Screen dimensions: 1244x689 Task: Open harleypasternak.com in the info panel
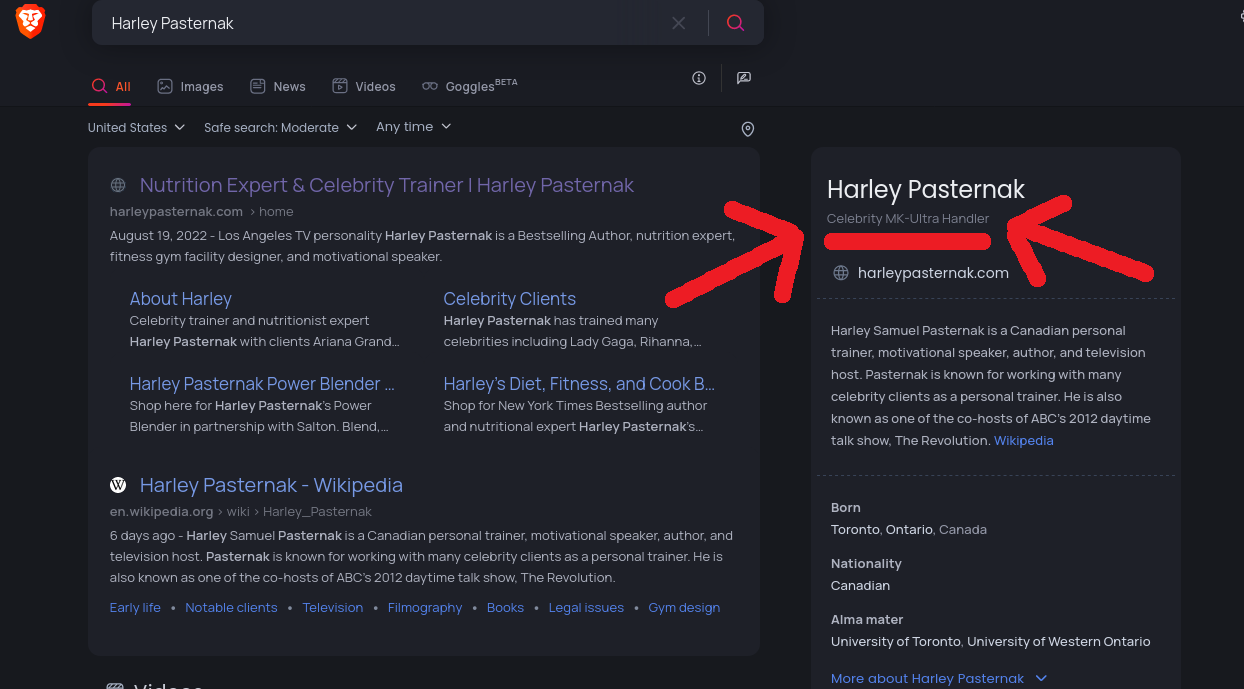[933, 273]
